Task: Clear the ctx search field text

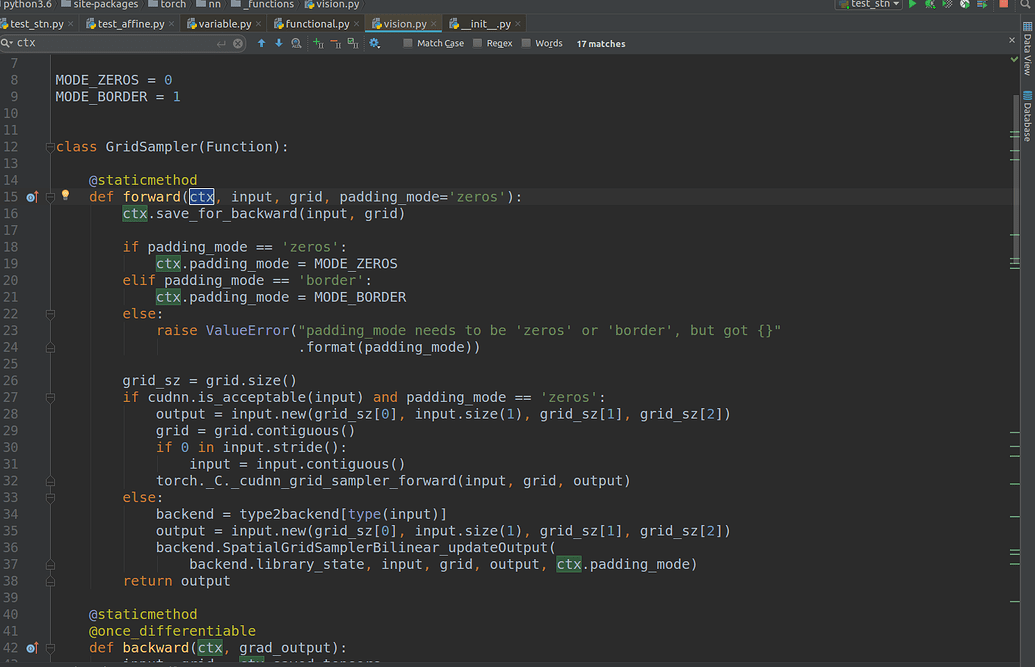Action: pos(238,44)
